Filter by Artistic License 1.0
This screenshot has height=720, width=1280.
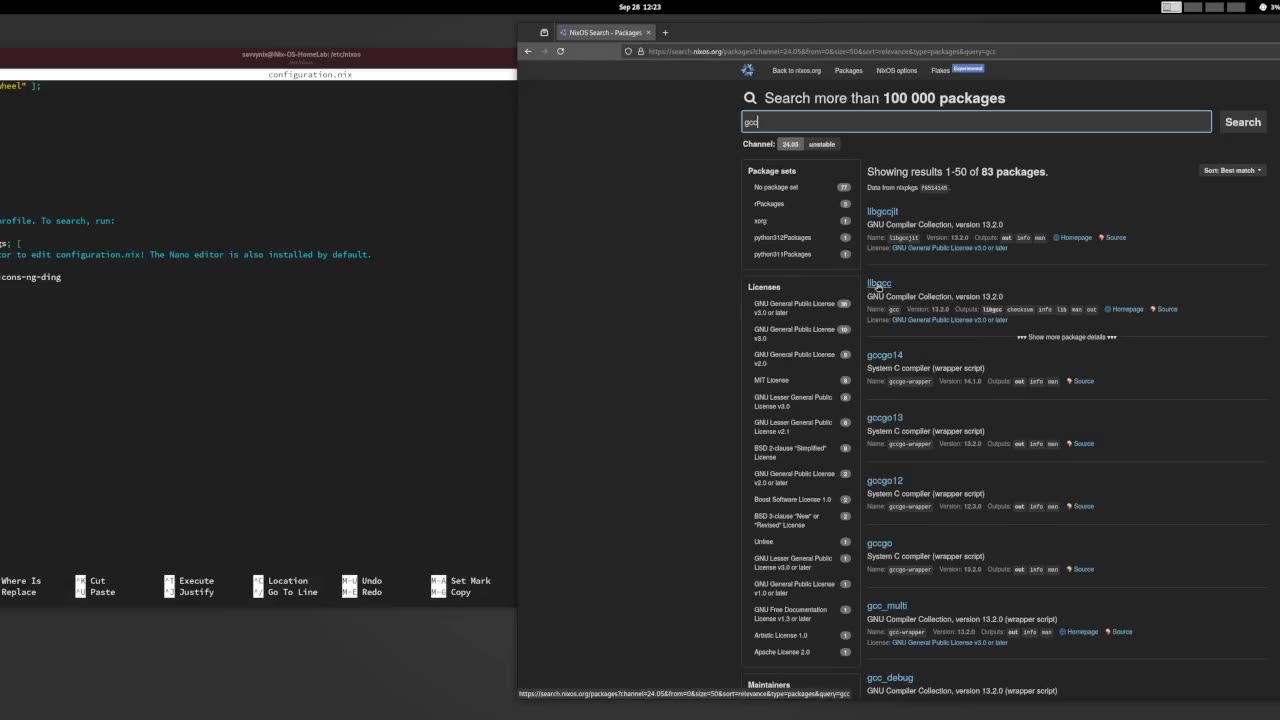coord(801,635)
